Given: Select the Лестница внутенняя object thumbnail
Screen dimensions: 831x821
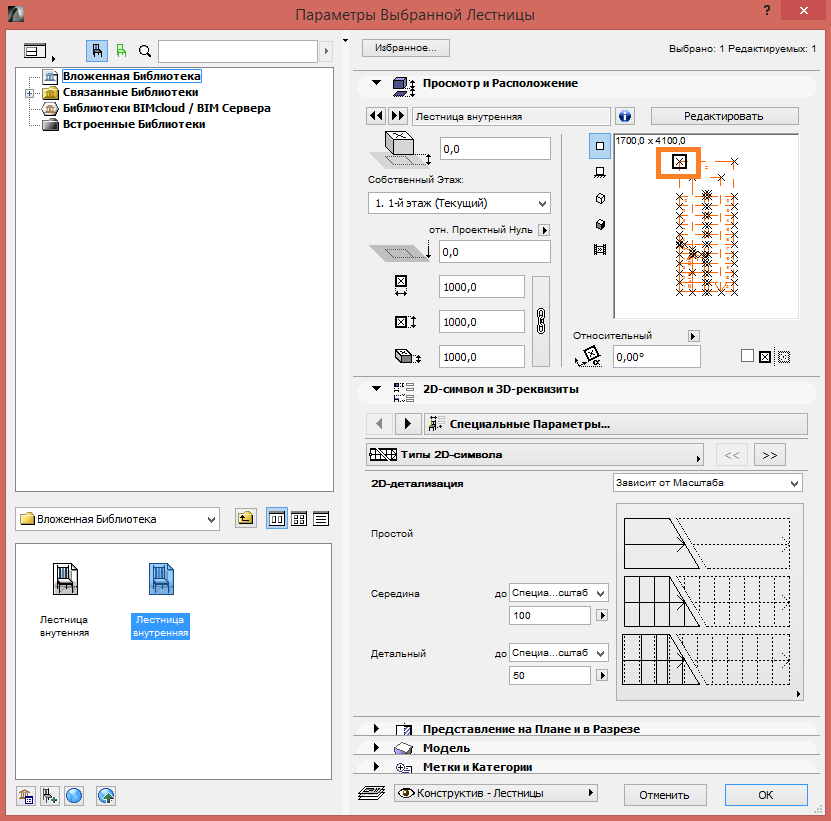Looking at the screenshot, I should coord(65,601).
